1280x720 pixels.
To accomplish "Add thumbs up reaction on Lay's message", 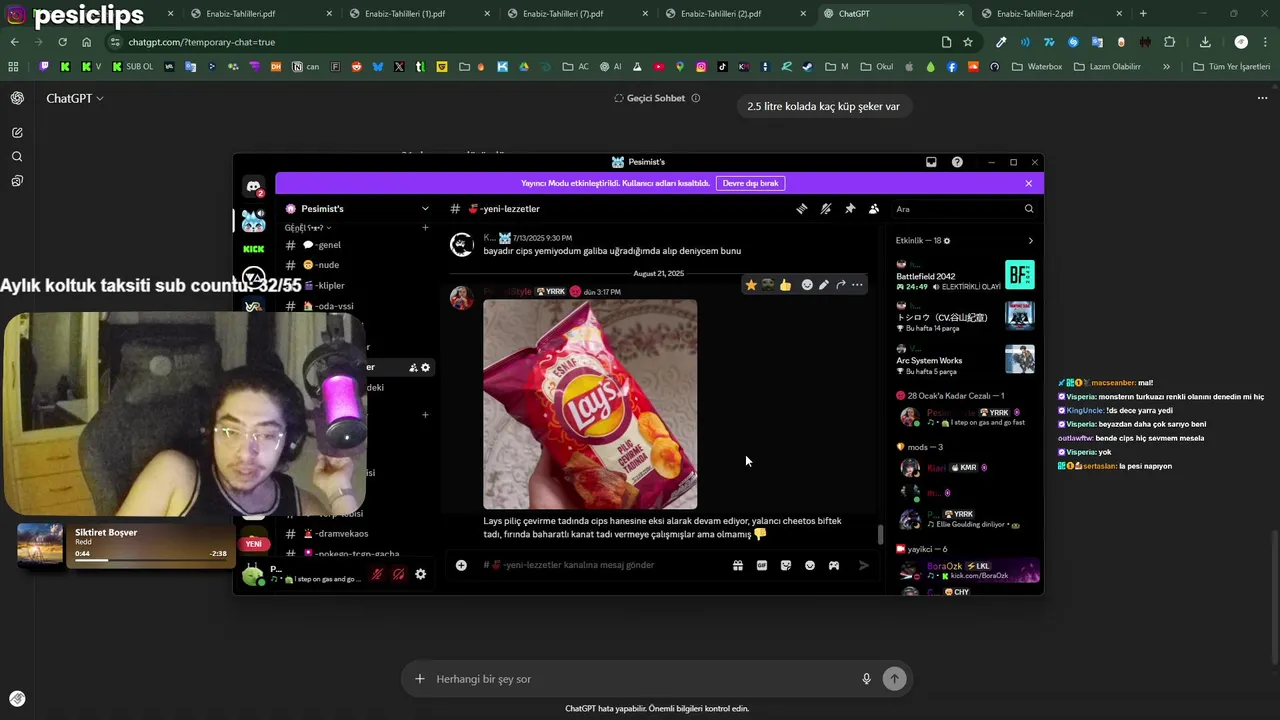I will pos(786,285).
